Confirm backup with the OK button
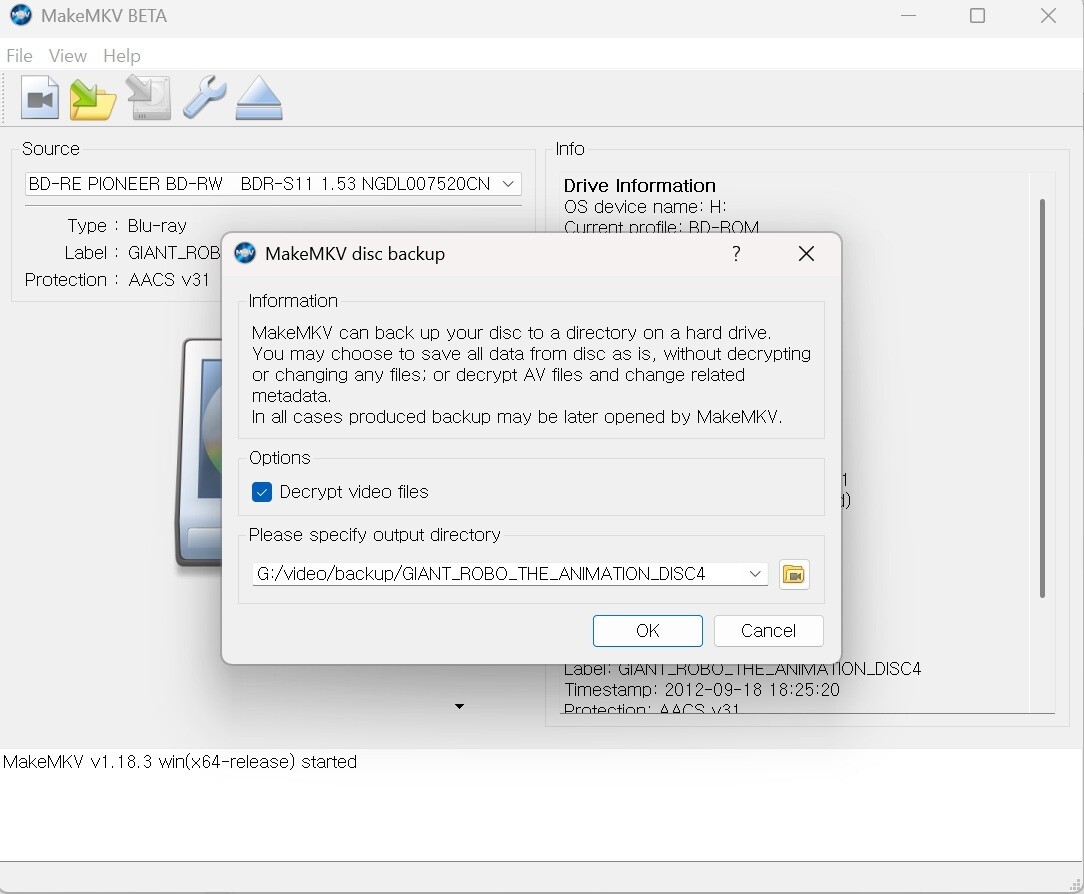 tap(648, 631)
